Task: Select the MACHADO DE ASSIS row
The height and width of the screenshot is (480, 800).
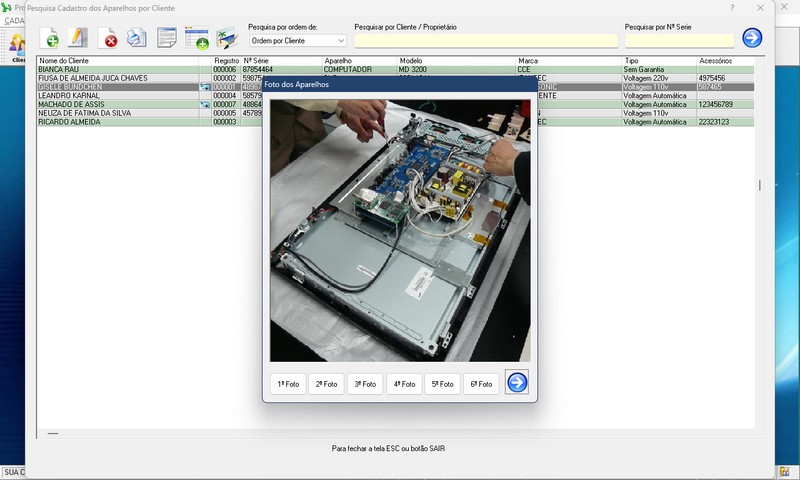Action: 395,105
